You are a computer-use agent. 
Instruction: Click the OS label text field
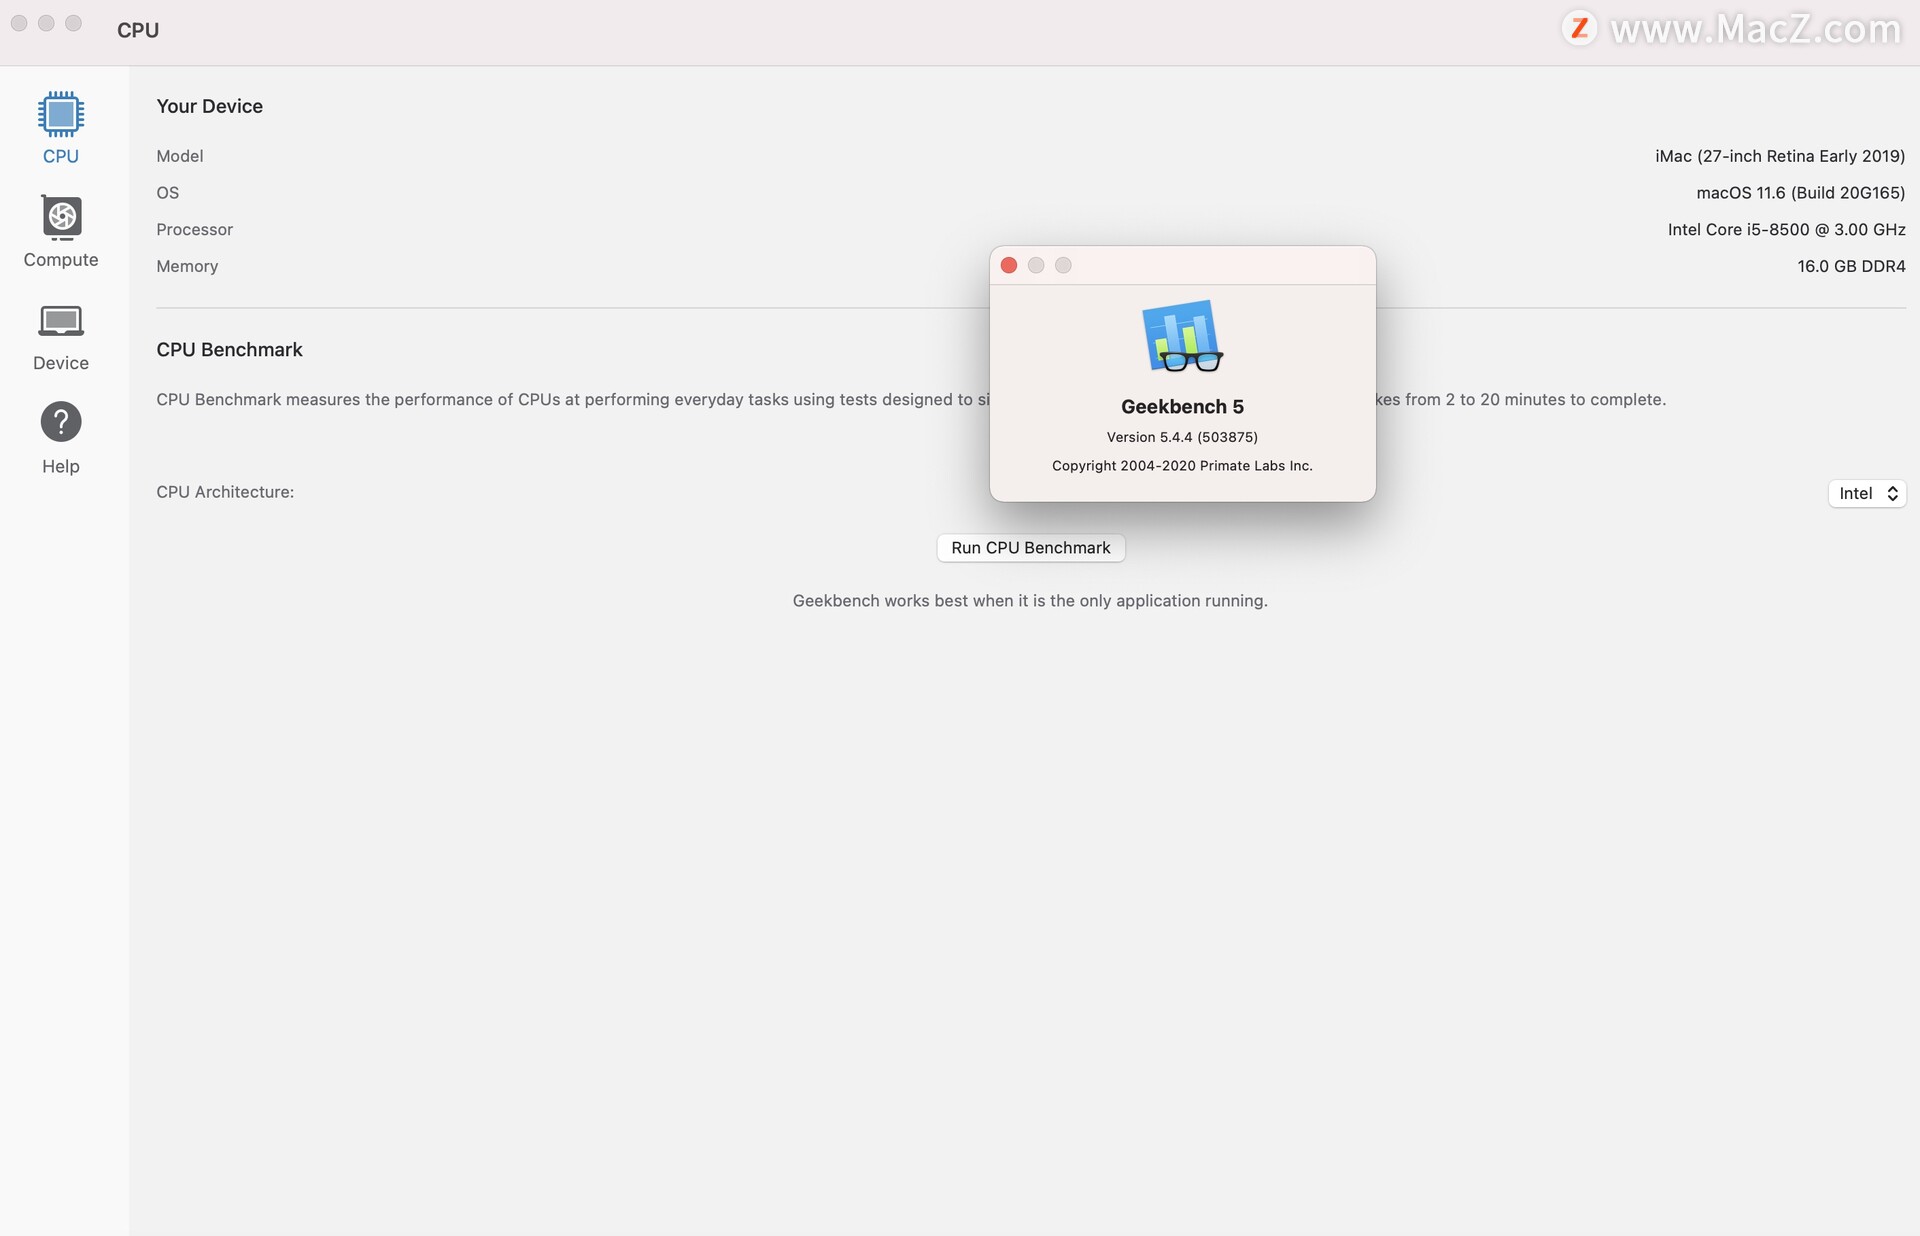(167, 192)
